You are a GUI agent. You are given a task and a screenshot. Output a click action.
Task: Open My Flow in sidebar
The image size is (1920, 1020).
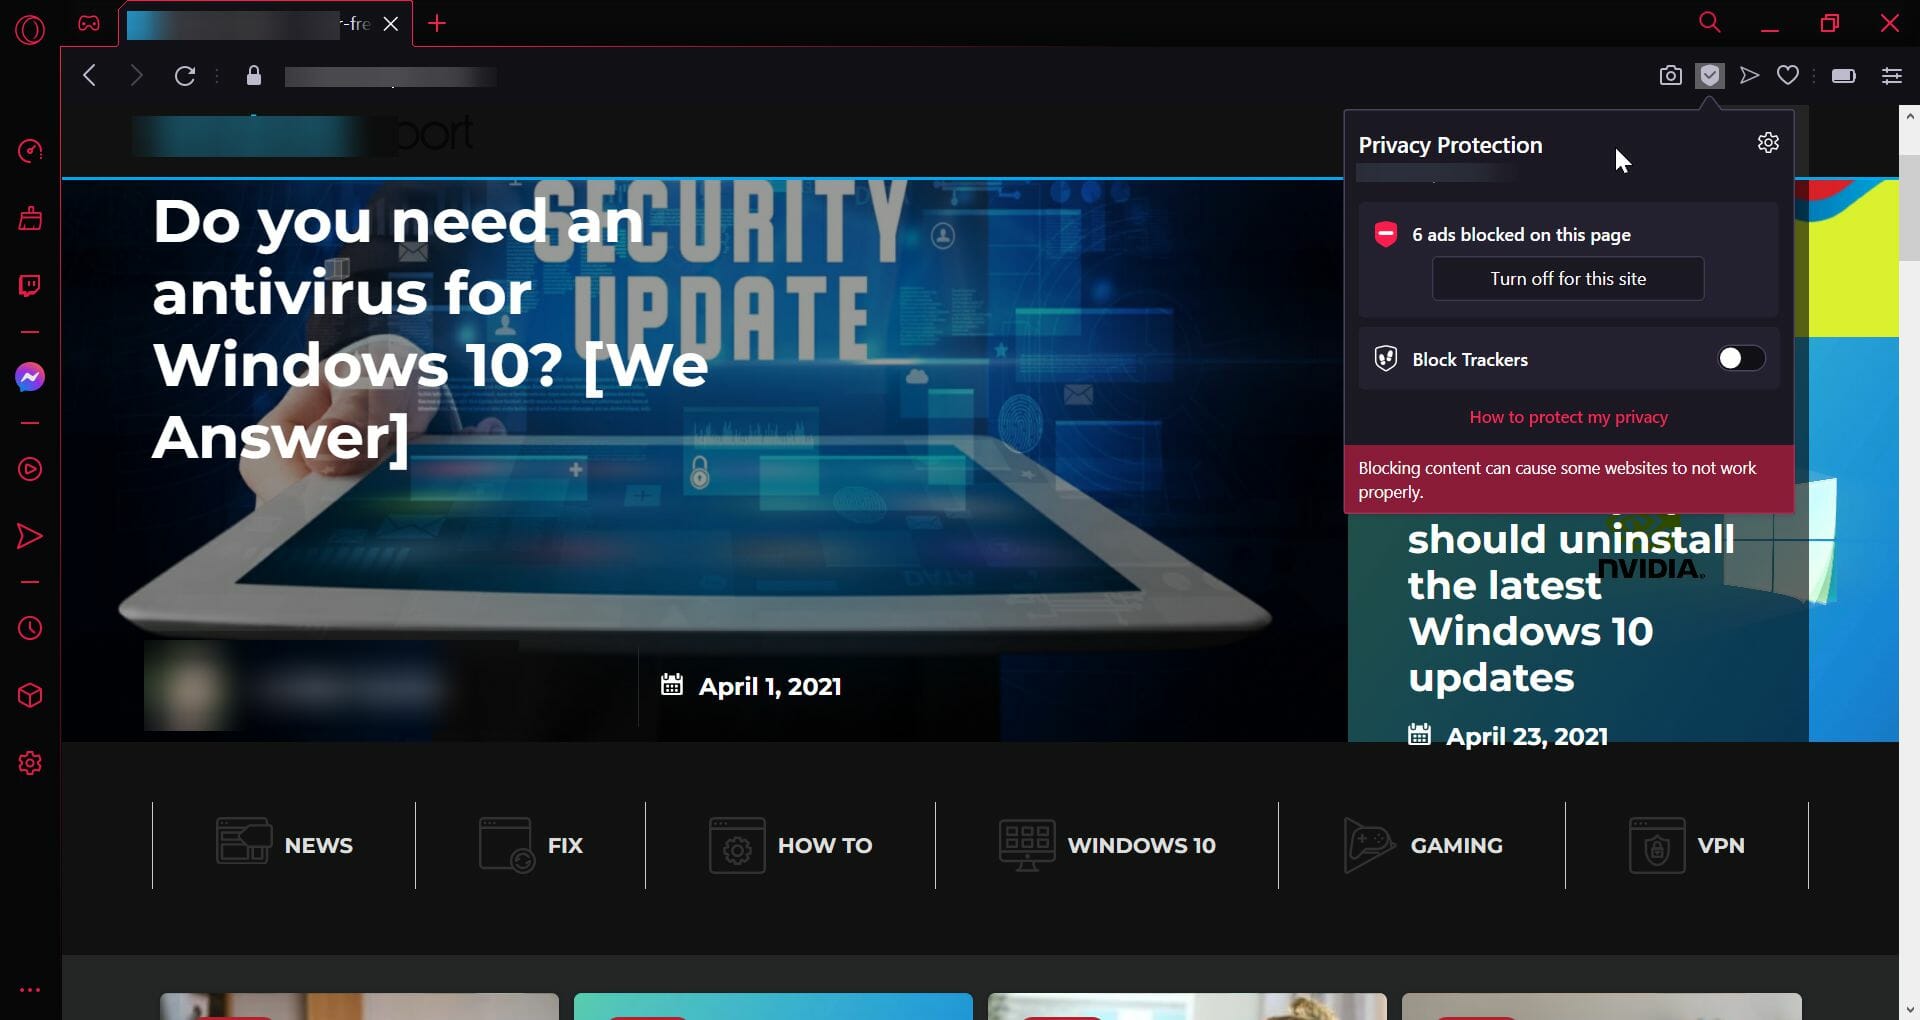(30, 536)
